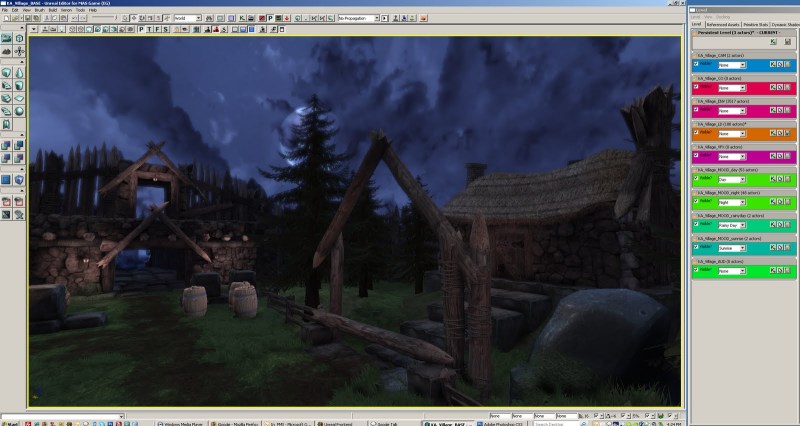Switch to the Referenced Assets tab

click(x=723, y=24)
